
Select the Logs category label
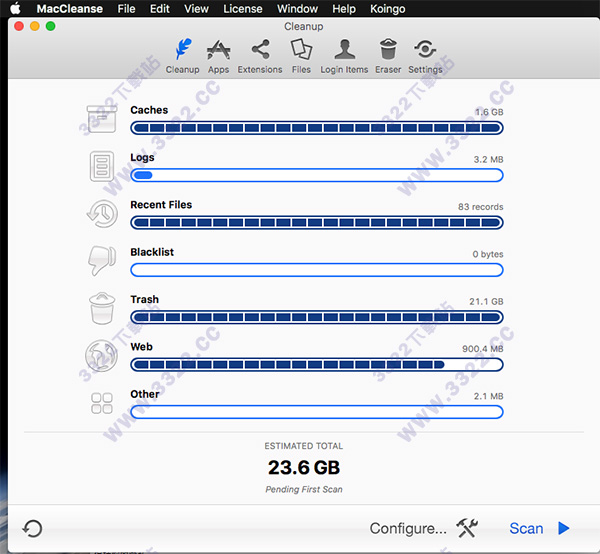pos(142,158)
